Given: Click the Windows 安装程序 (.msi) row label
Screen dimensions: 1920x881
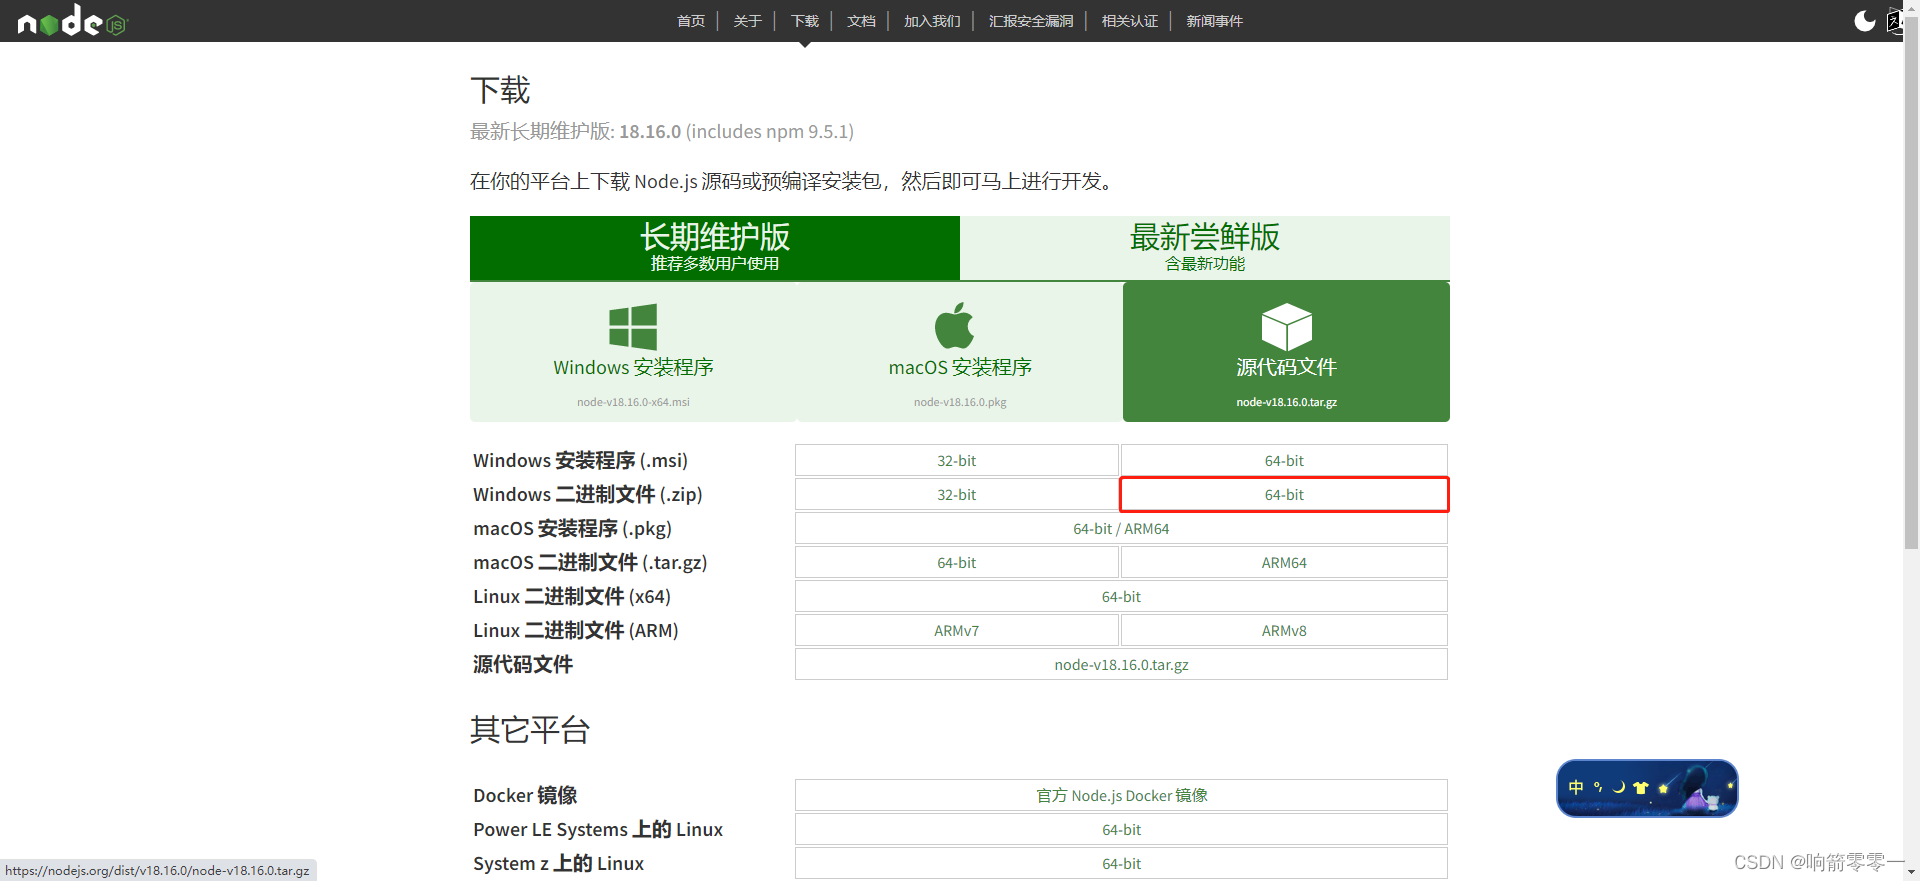Looking at the screenshot, I should pyautogui.click(x=580, y=461).
